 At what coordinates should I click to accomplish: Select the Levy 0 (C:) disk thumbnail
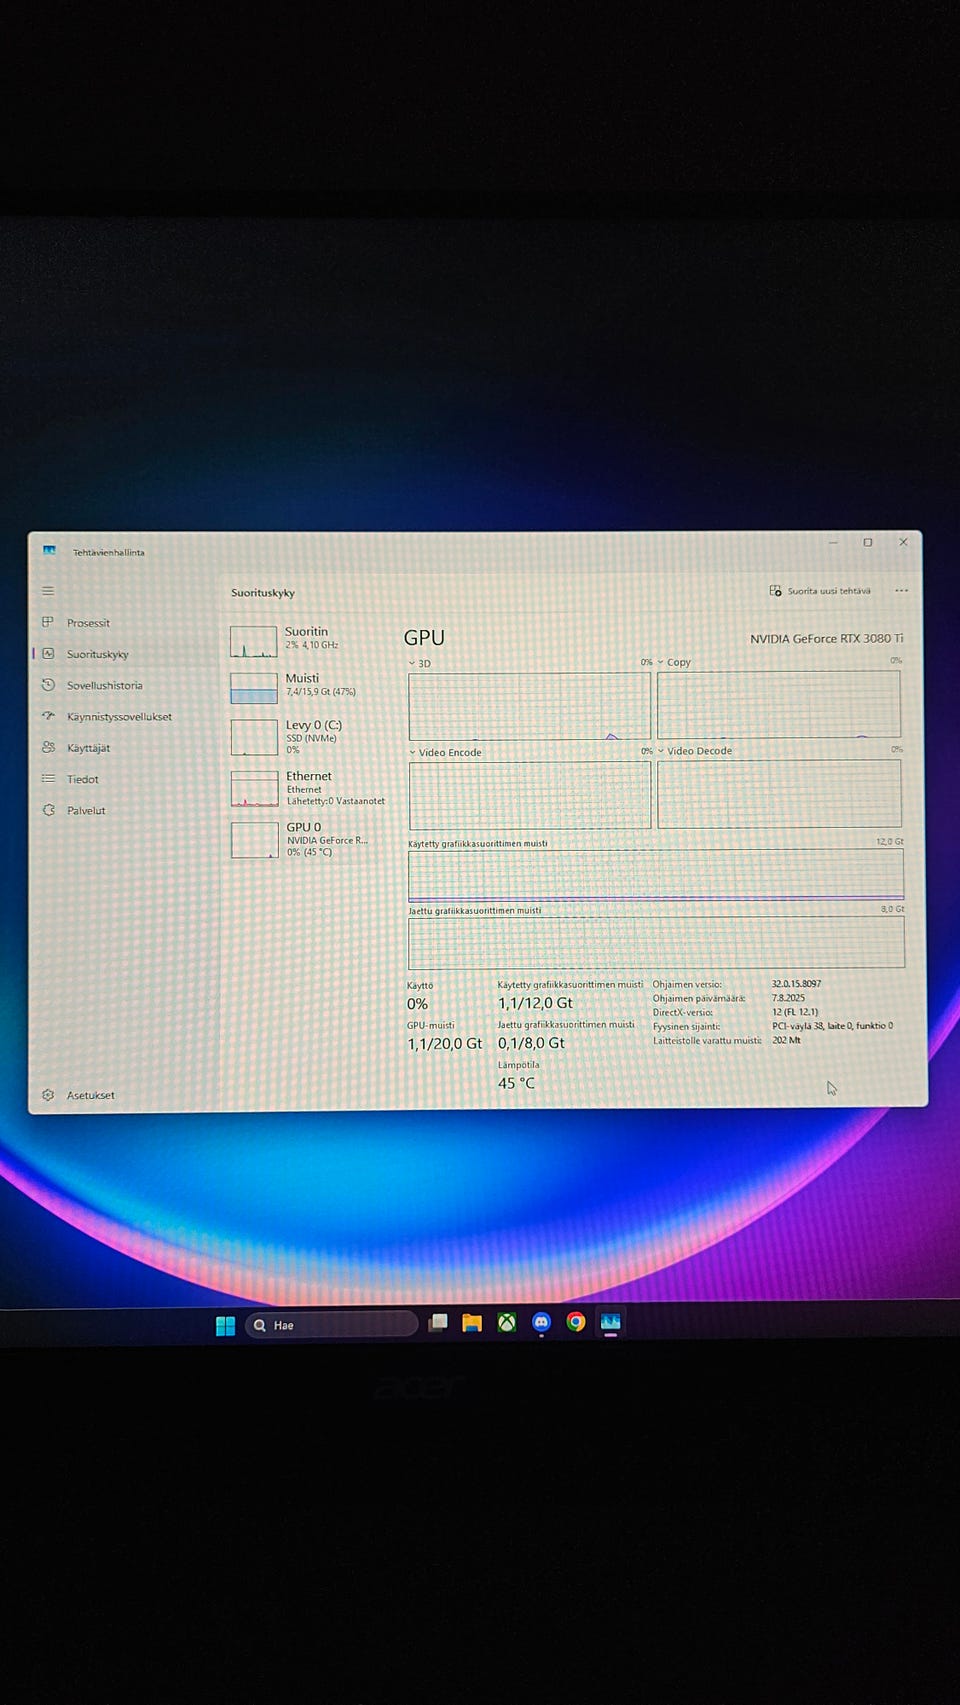tap(254, 737)
